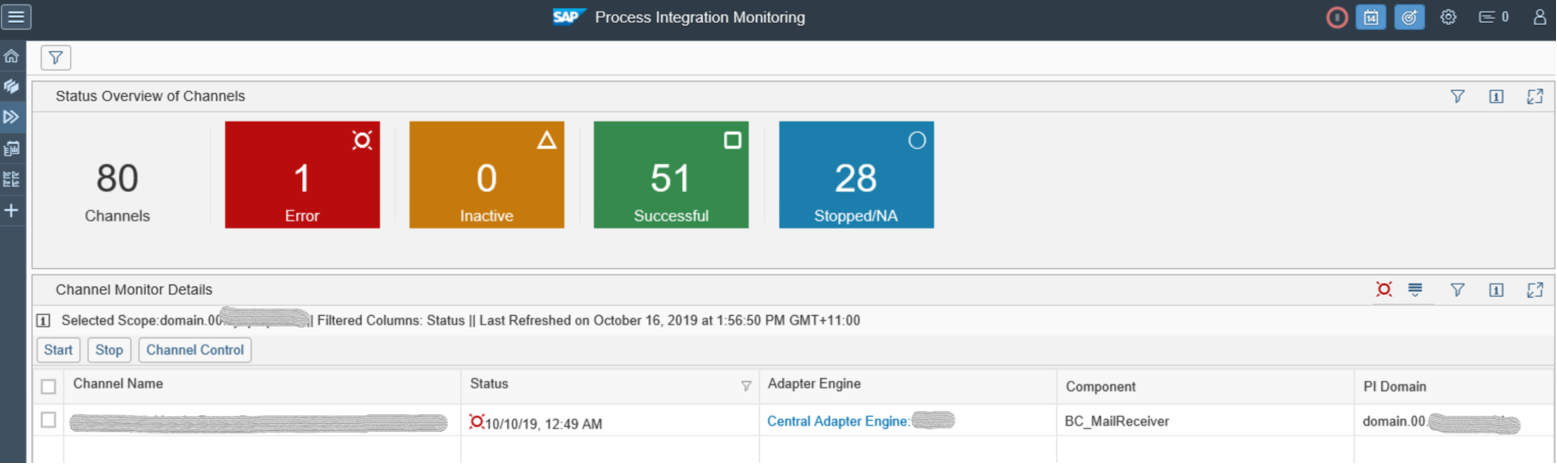Select the active monitoring tab in sidebar
The image size is (1557, 471).
12,117
